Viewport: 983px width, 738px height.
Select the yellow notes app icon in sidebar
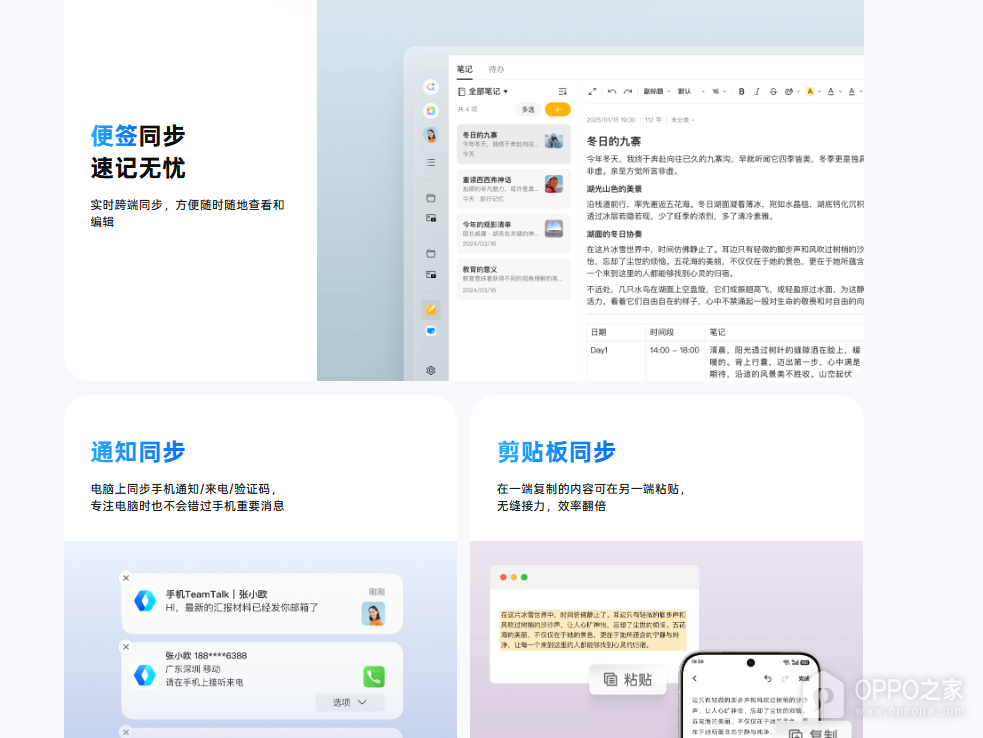point(431,309)
